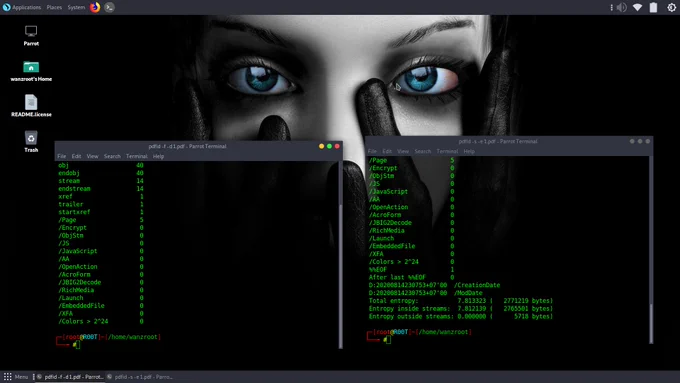
Task: Click '/CreationDate' text in right terminal
Action: [477, 285]
